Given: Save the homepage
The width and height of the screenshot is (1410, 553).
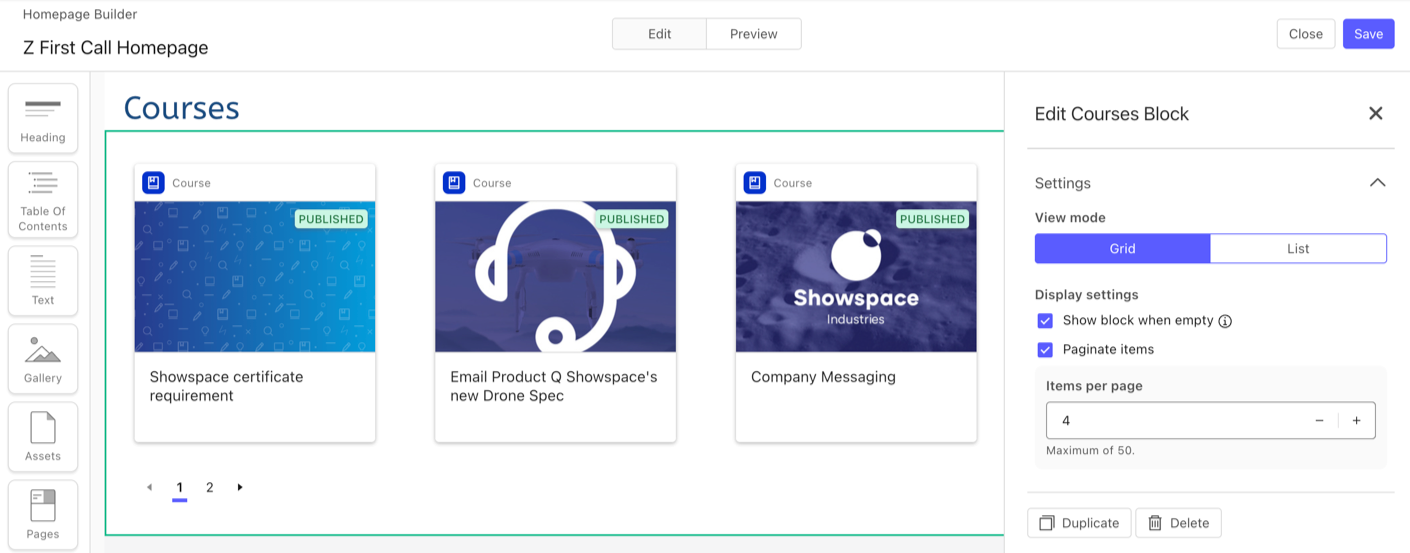Looking at the screenshot, I should tap(1368, 34).
